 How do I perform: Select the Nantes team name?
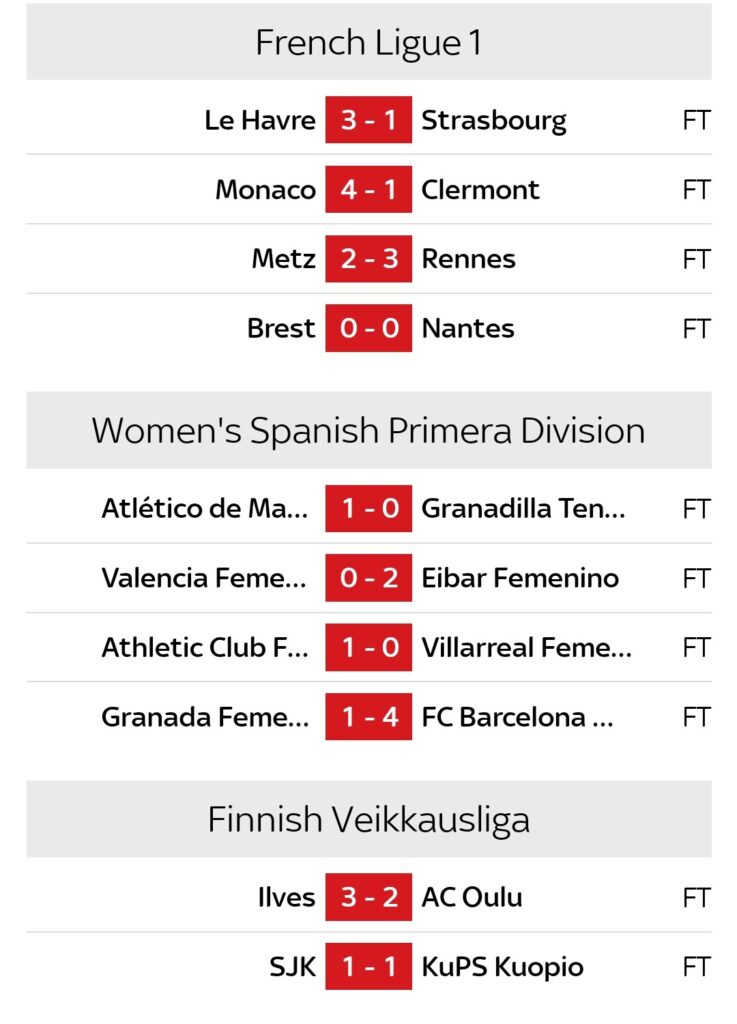pyautogui.click(x=467, y=328)
